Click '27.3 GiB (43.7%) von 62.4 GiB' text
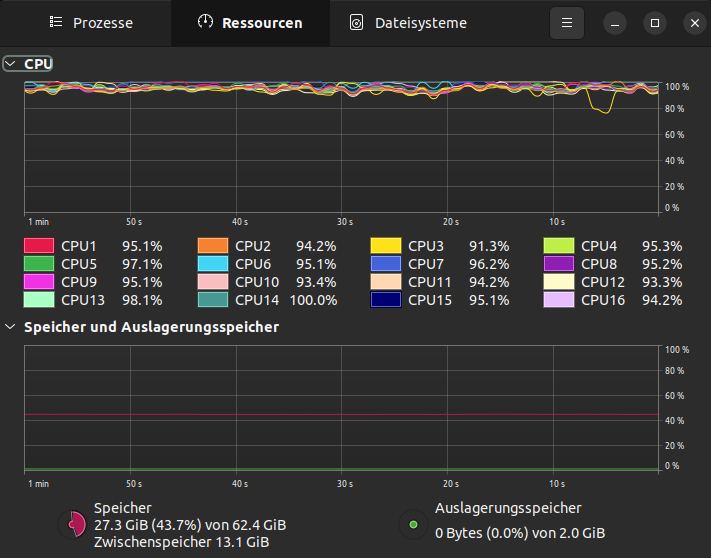 tap(190, 525)
